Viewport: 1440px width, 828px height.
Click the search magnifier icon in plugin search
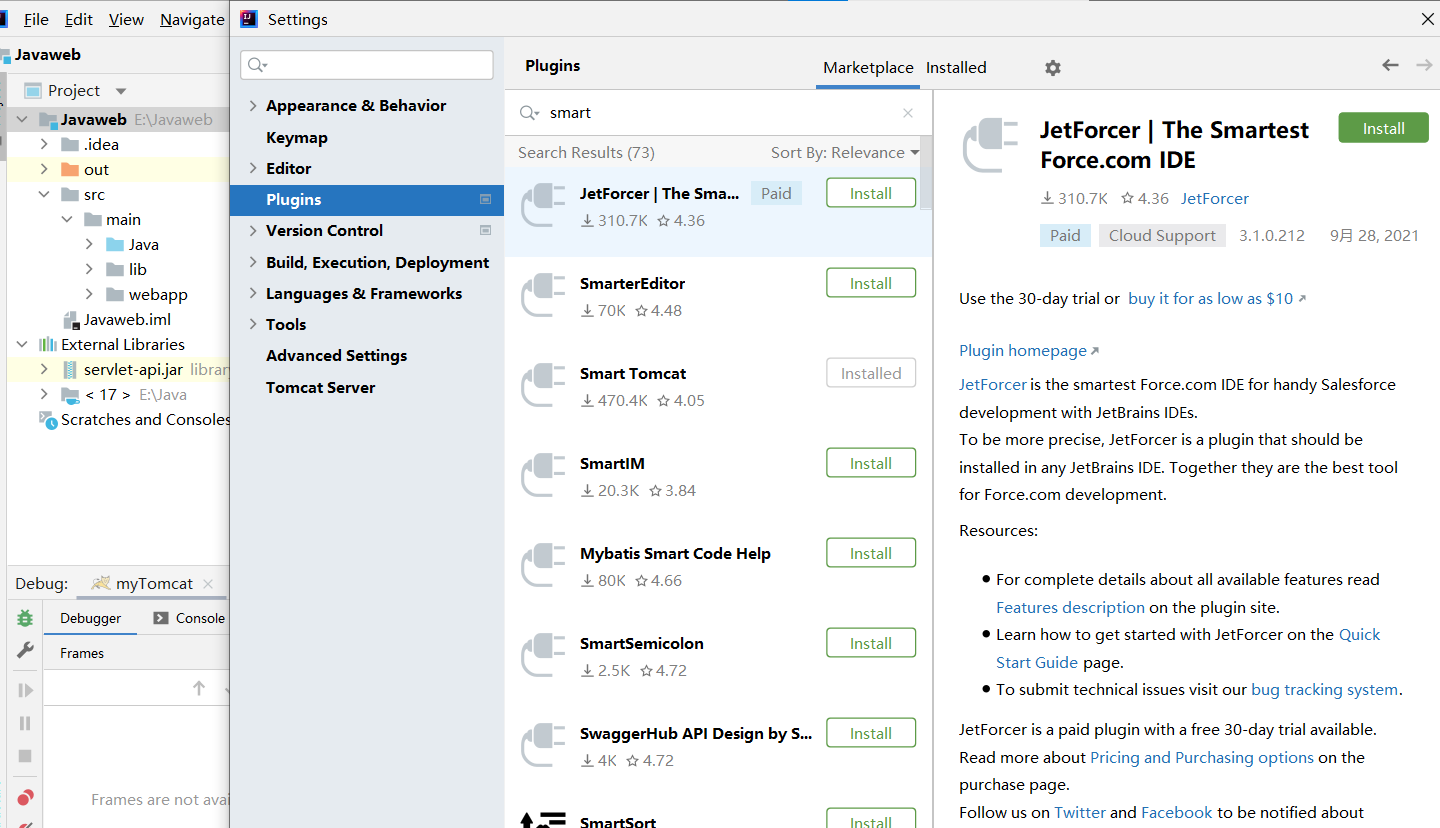tap(529, 113)
